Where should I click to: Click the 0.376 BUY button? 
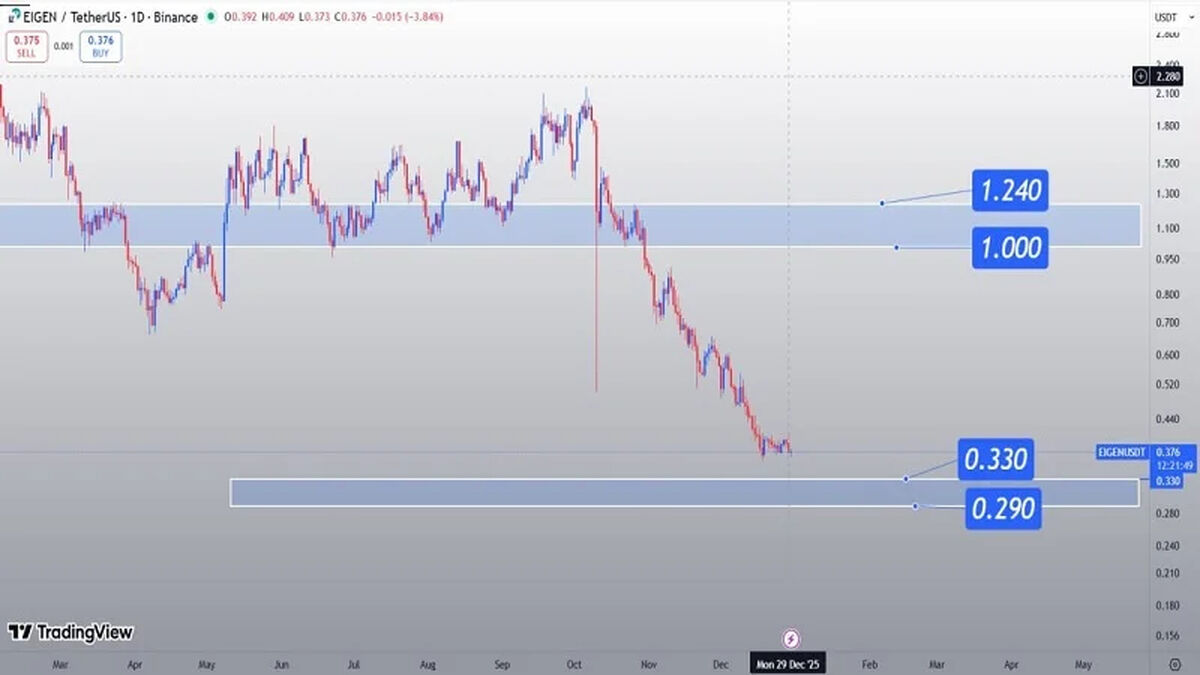[x=102, y=47]
